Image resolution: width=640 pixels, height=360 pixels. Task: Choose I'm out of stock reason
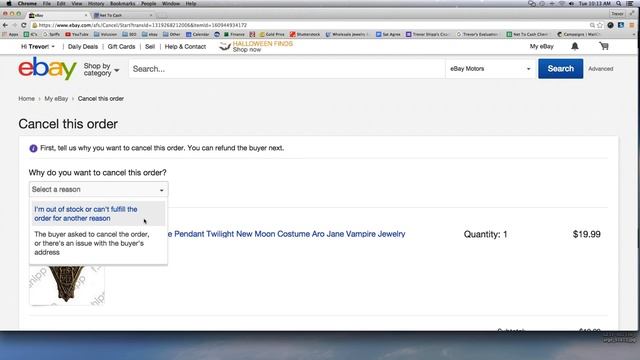coord(98,213)
